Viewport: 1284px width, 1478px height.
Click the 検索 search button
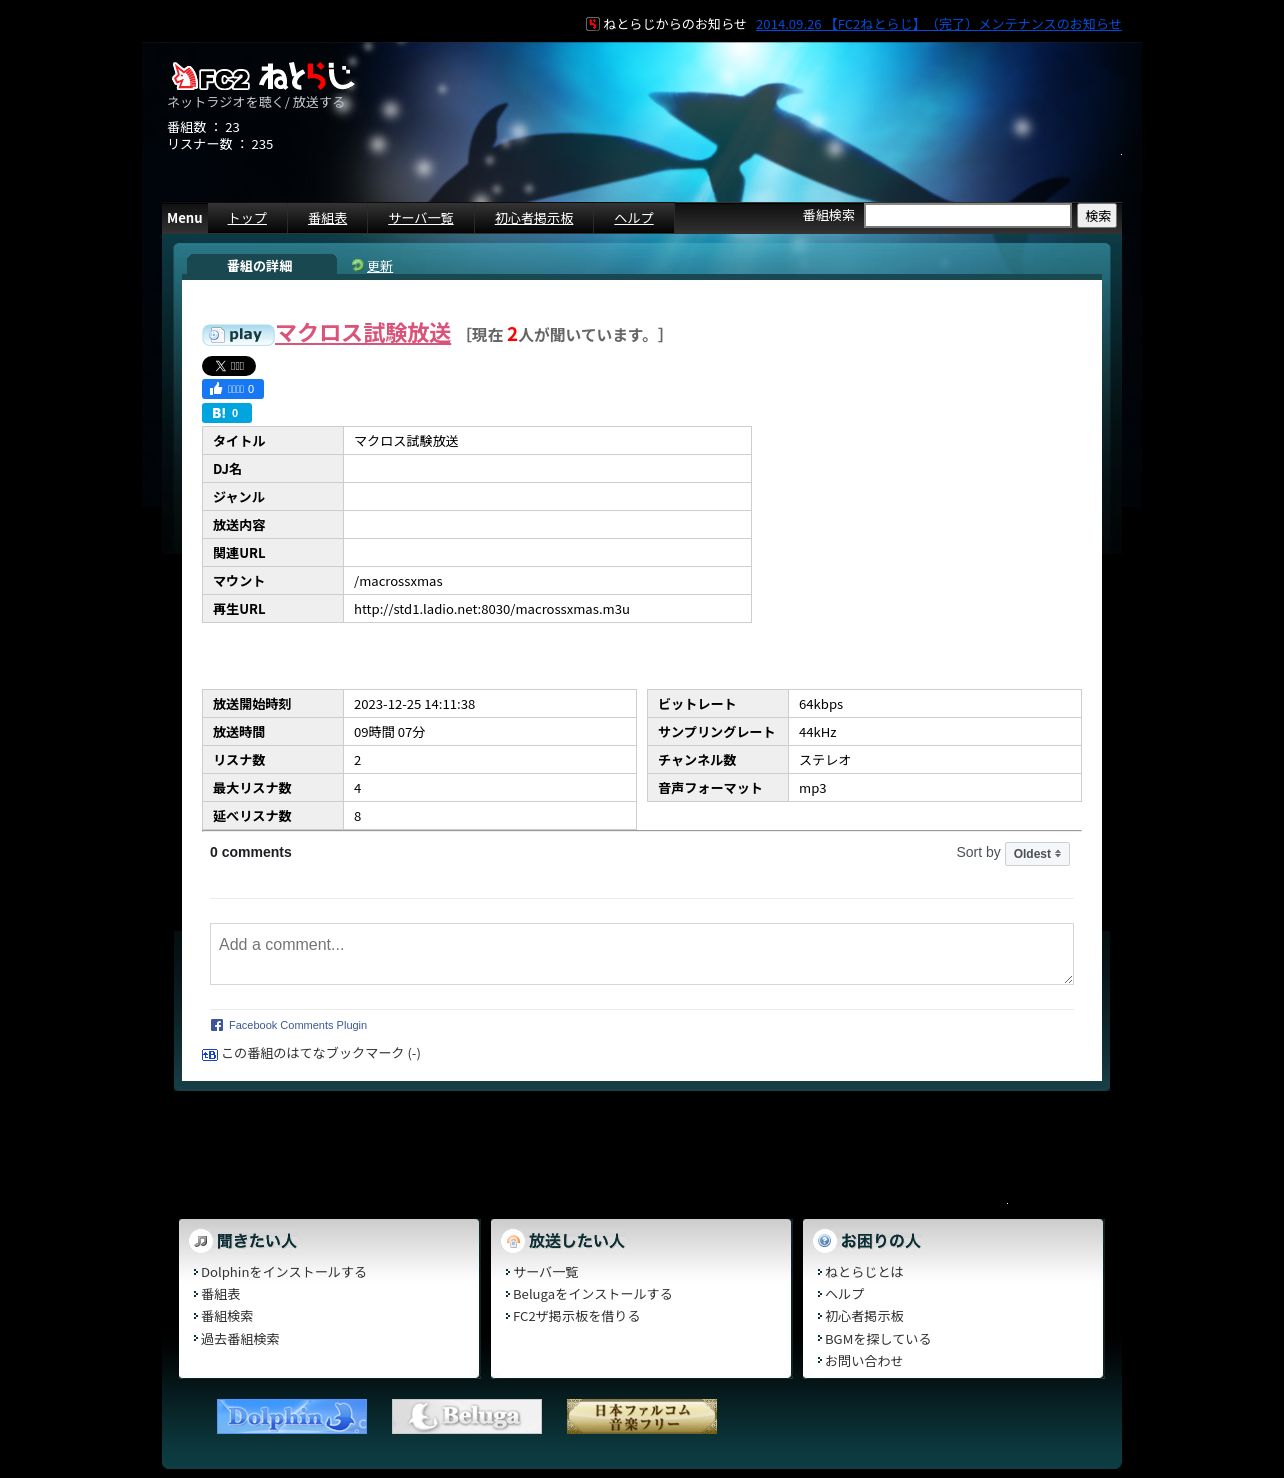pyautogui.click(x=1097, y=215)
